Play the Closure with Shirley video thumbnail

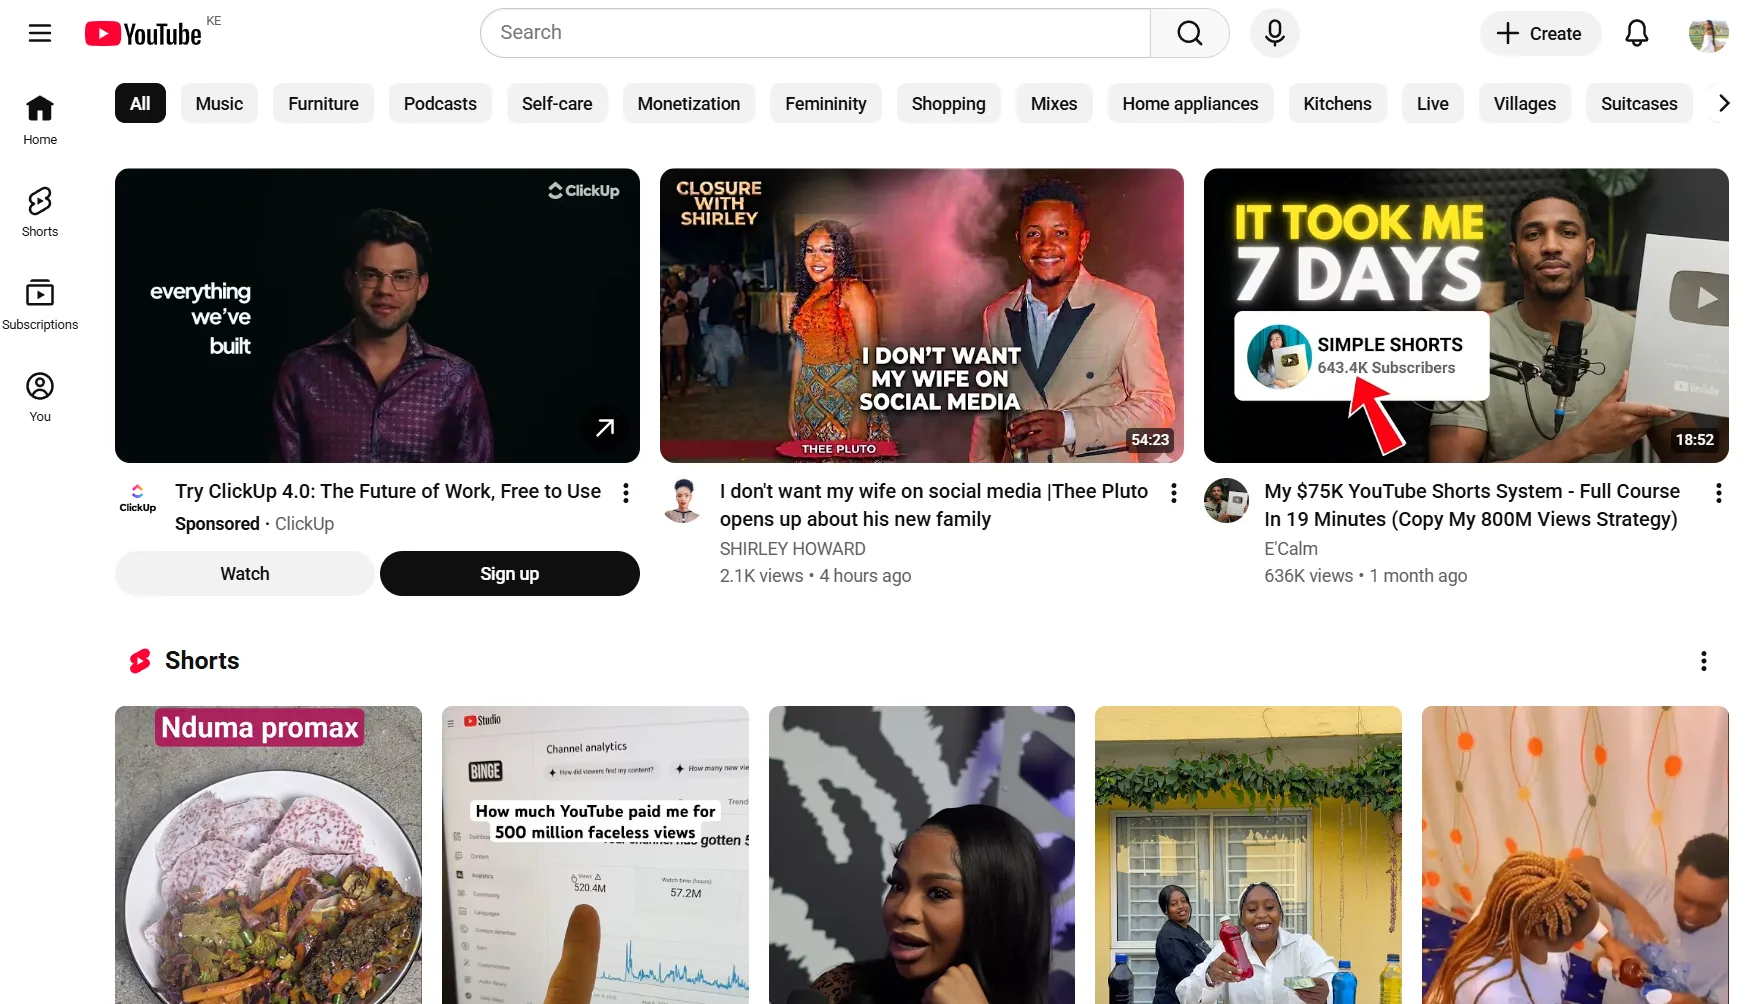click(922, 315)
